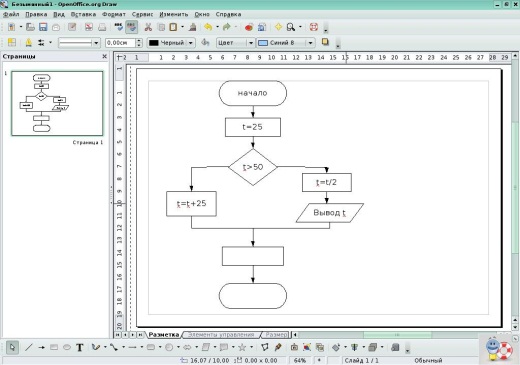Select the Line drawing tool
The width and height of the screenshot is (520, 365).
coord(29,347)
